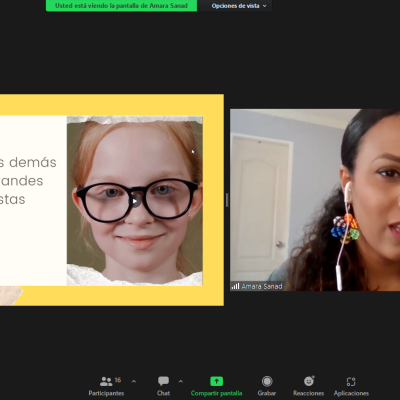400x400 pixels.
Task: Open the Opciones de vista dropdown
Action: click(239, 6)
